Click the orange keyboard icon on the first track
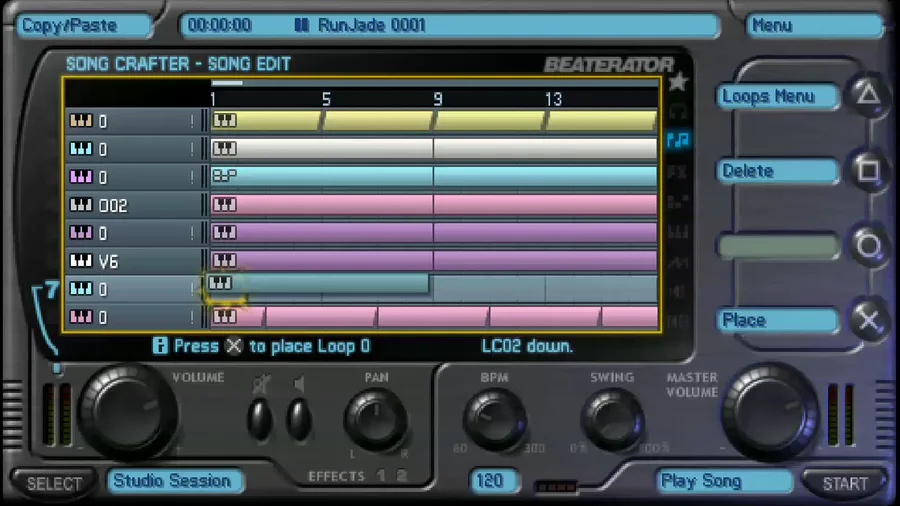This screenshot has height=506, width=900. (x=81, y=120)
